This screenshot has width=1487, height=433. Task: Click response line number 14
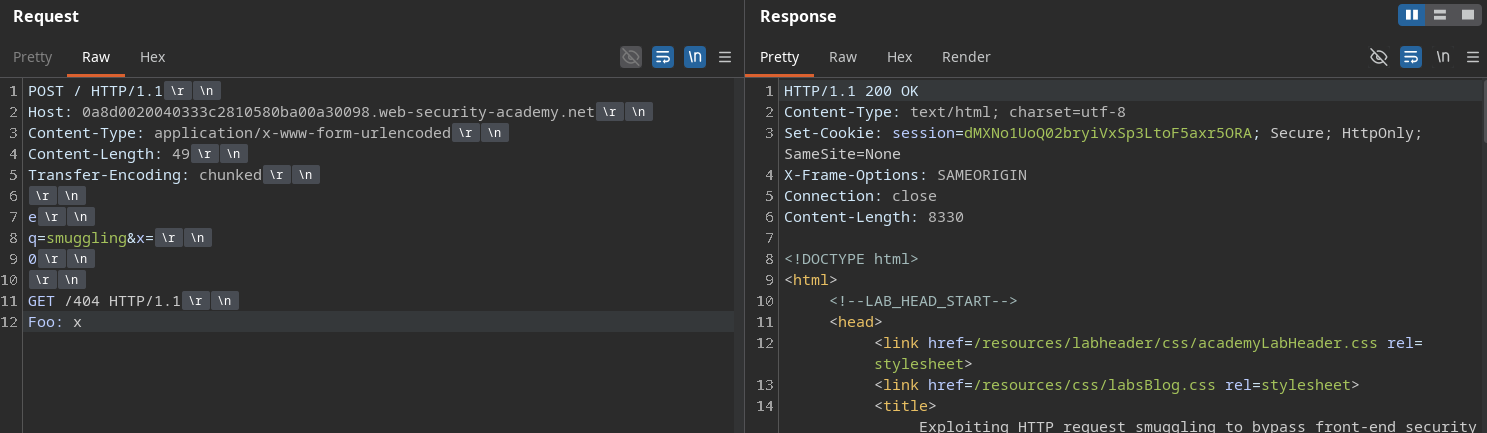(765, 406)
